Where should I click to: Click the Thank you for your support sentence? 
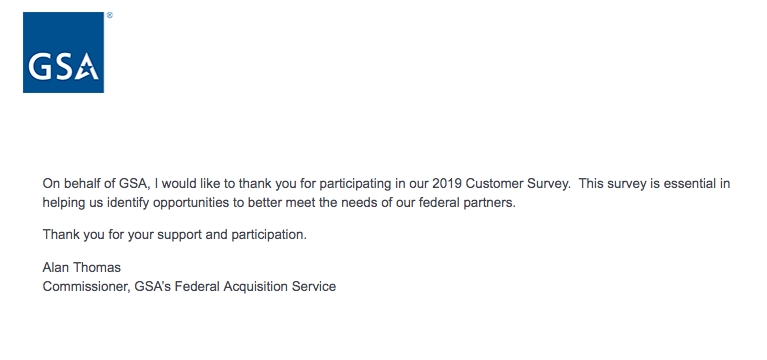[175, 235]
